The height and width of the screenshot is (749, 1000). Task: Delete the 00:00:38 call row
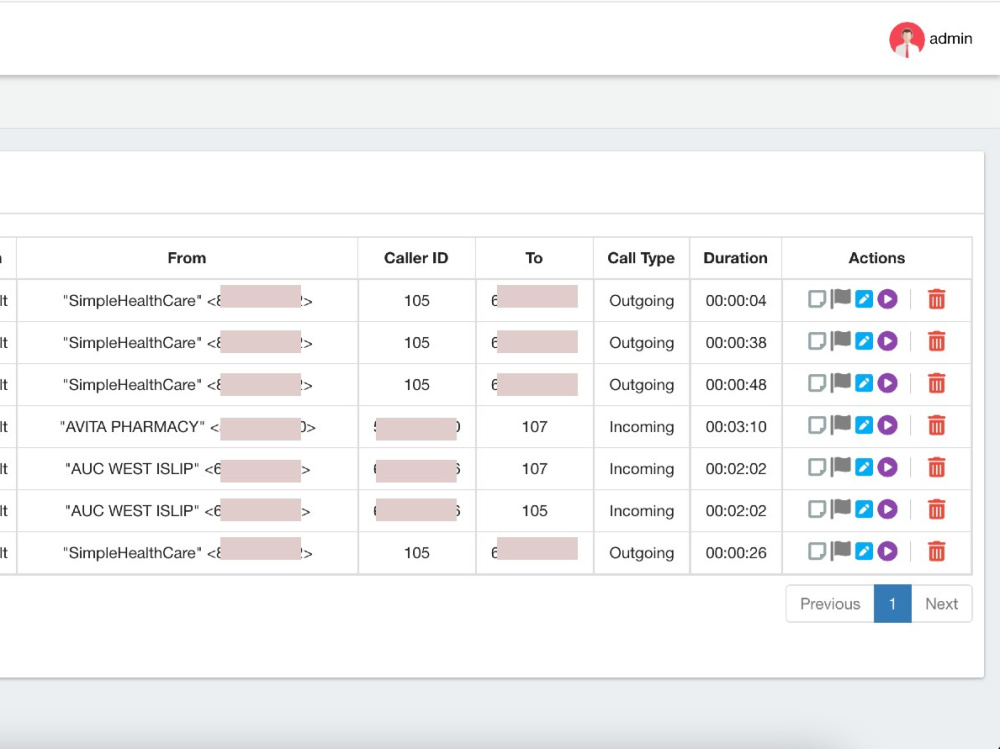pyautogui.click(x=936, y=341)
